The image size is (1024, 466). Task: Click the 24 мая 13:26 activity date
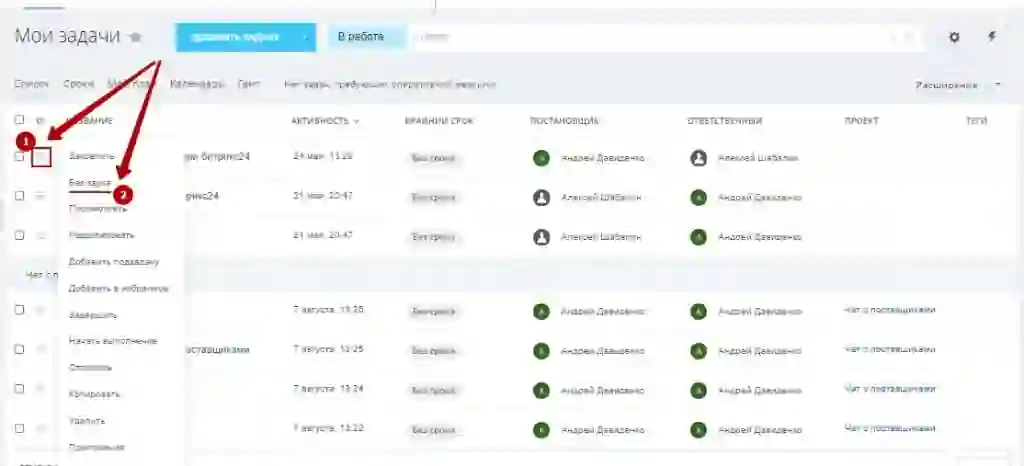[323, 156]
